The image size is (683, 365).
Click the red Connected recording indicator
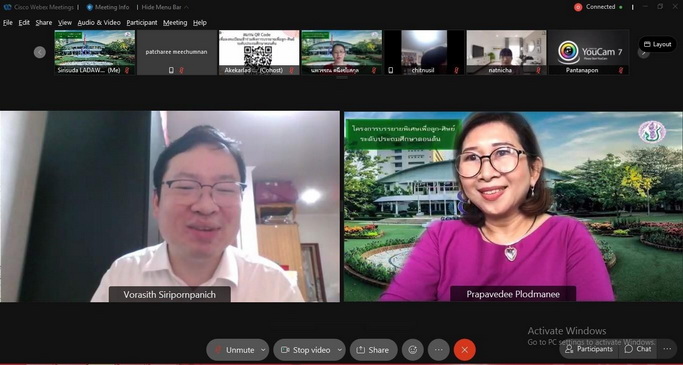click(x=578, y=7)
